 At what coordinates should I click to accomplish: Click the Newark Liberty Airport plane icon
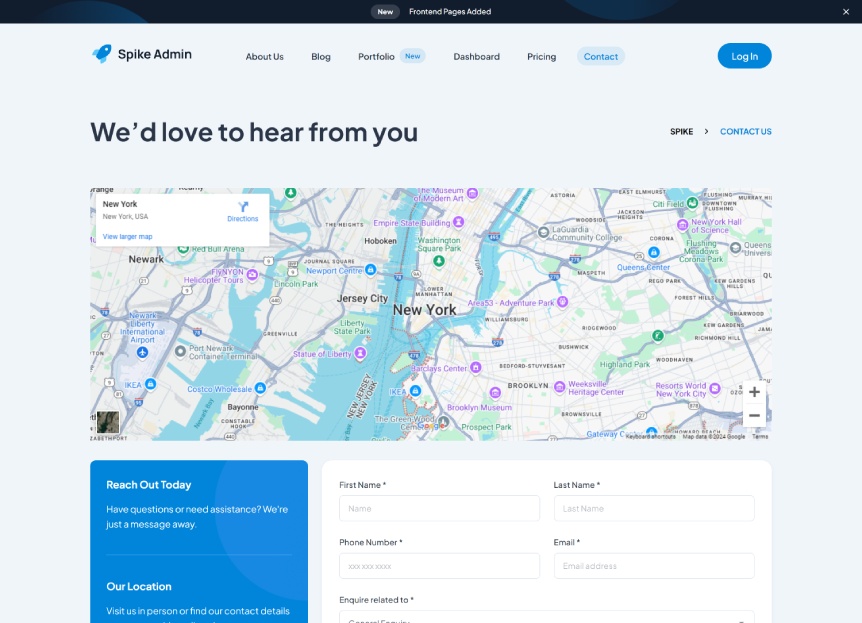pyautogui.click(x=142, y=352)
